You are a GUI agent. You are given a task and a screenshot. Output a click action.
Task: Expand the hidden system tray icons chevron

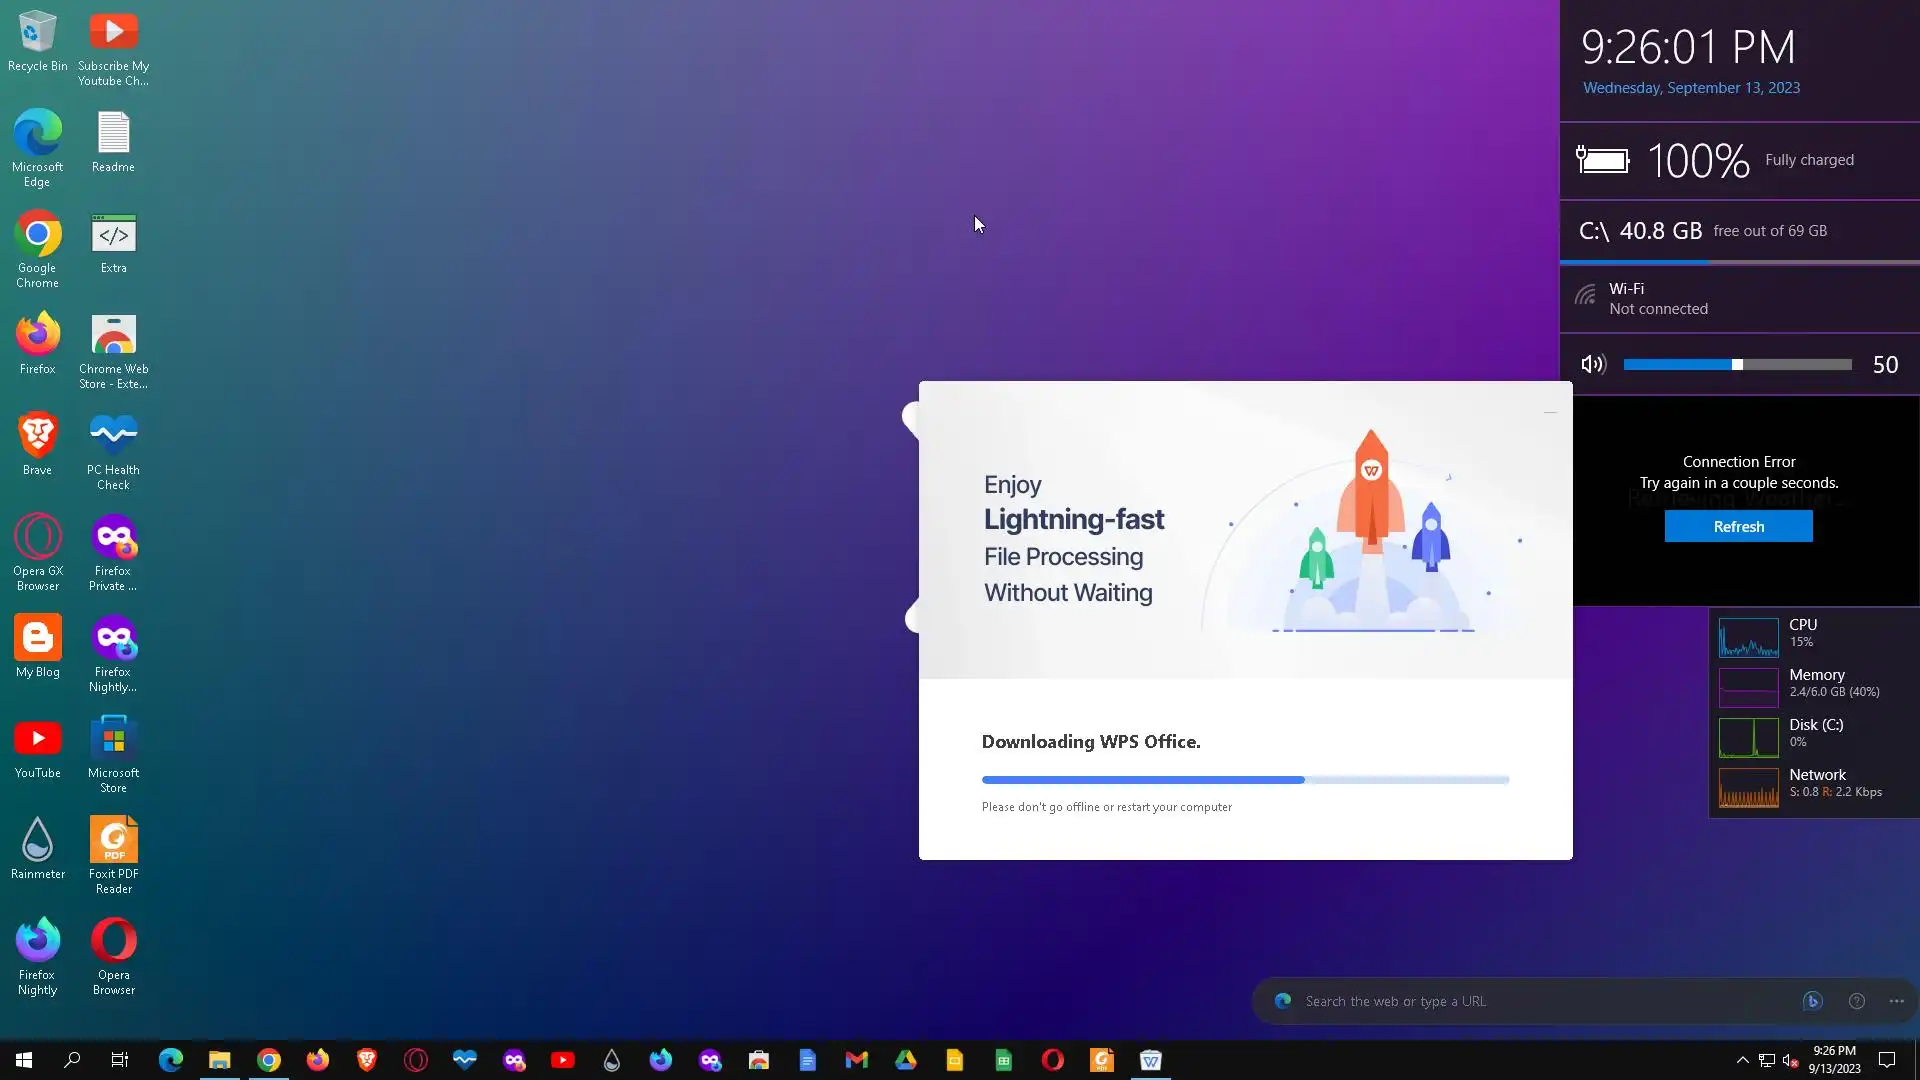(1742, 1060)
